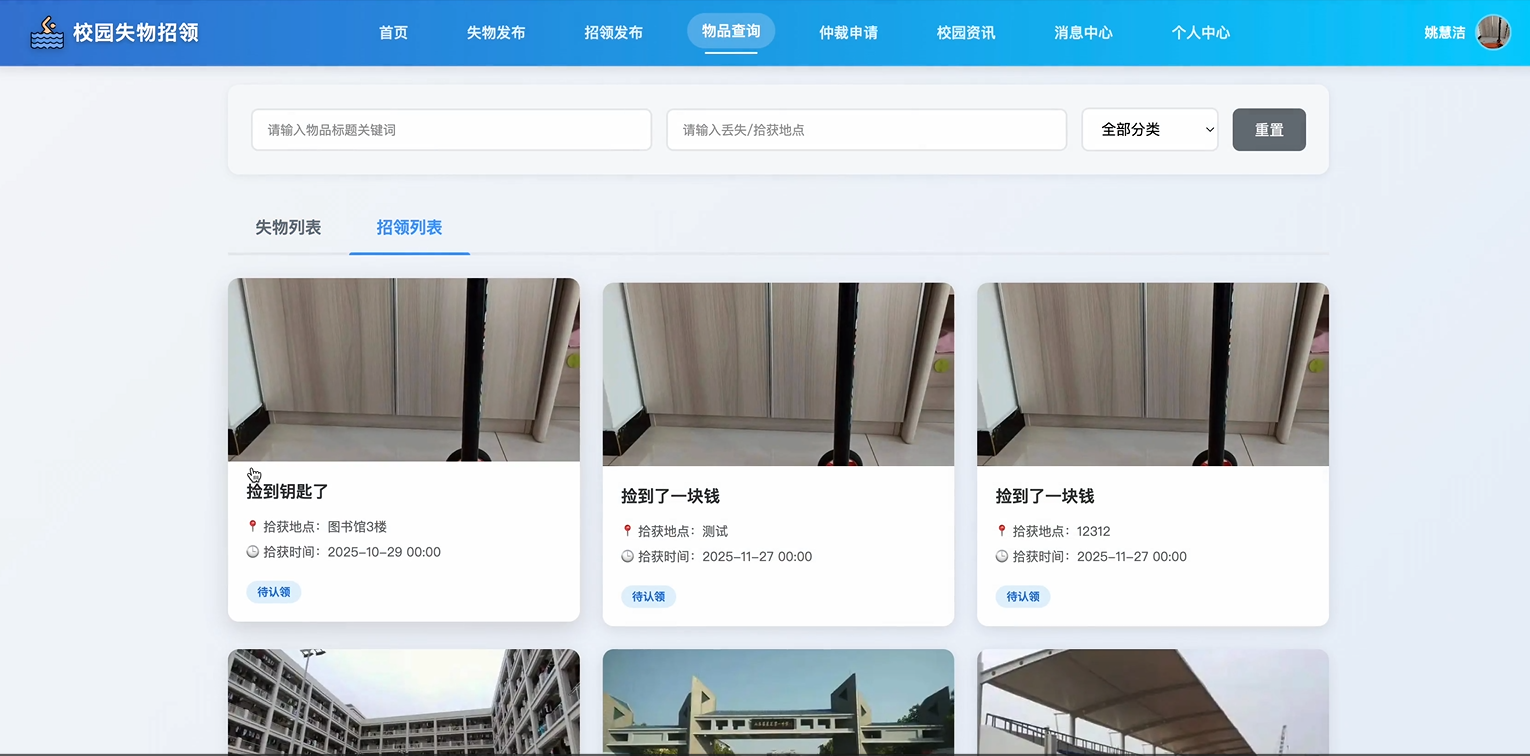The width and height of the screenshot is (1530, 756).
Task: Open the 全部分类 category dropdown
Action: (1149, 129)
